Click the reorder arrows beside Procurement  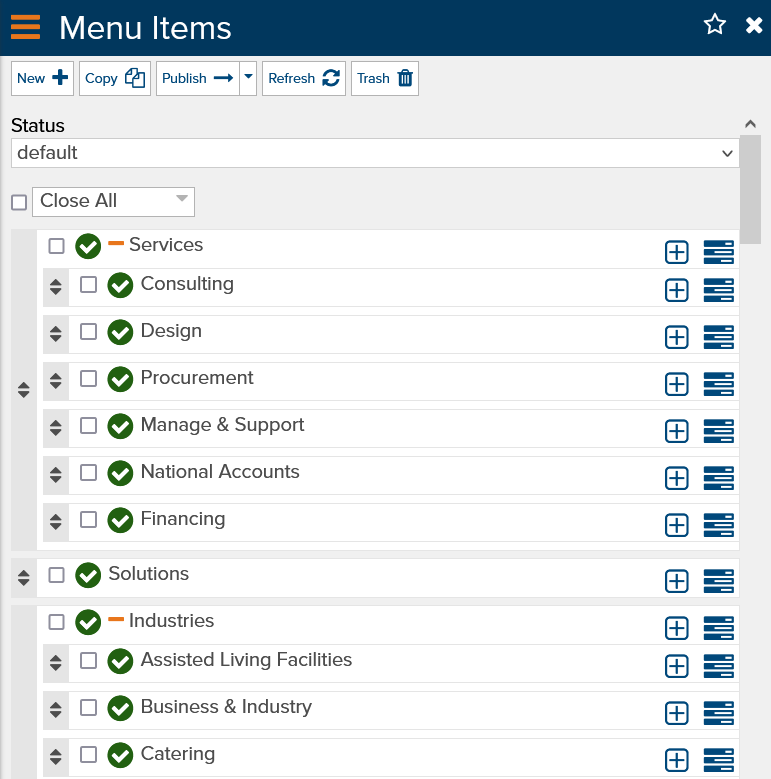point(56,381)
